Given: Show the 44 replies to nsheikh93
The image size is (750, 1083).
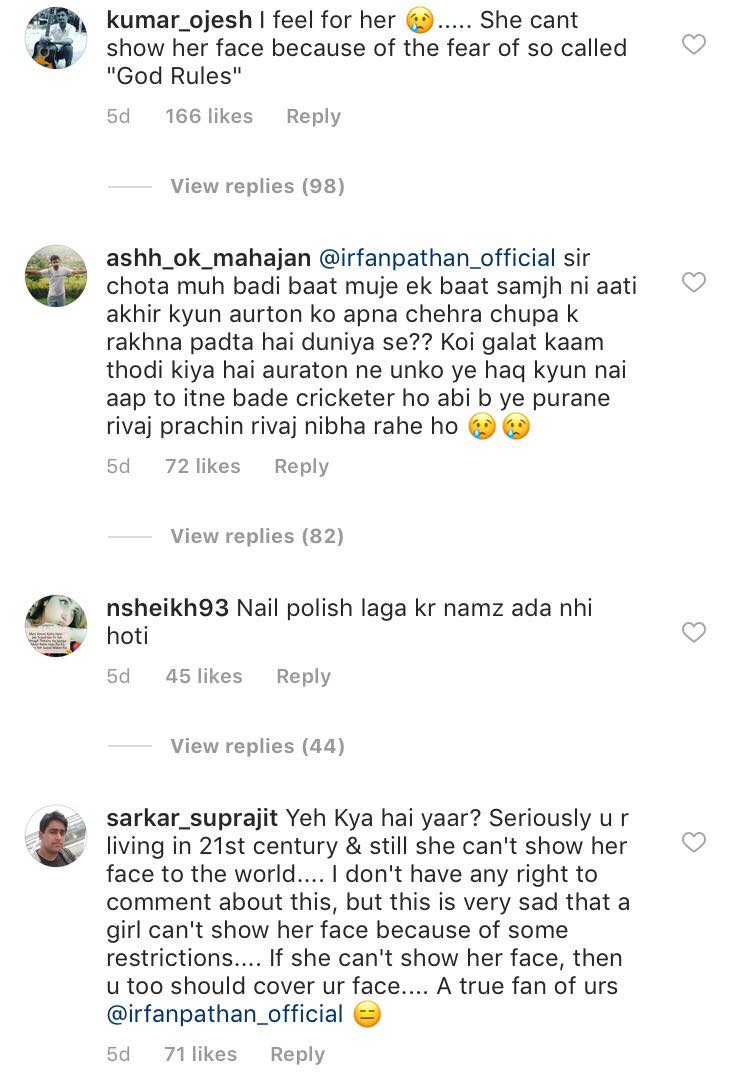Looking at the screenshot, I should coord(257,746).
